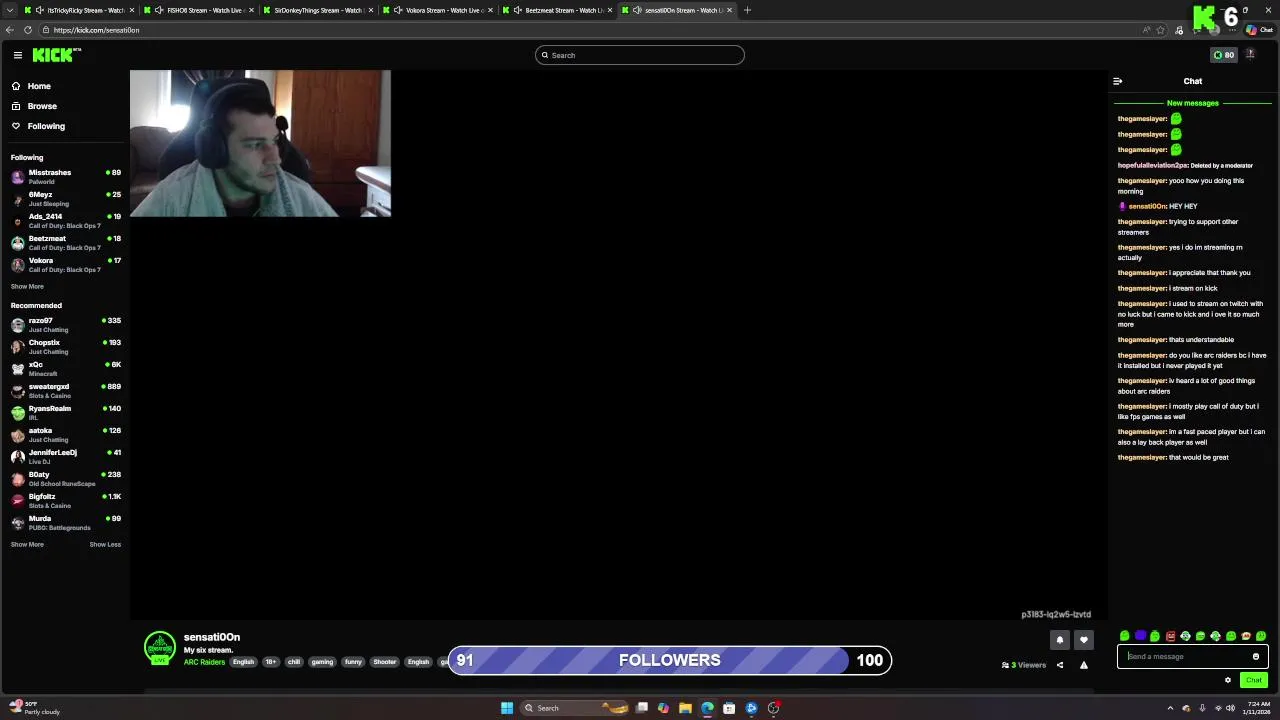Open Murda channel in Recommended

coord(65,523)
